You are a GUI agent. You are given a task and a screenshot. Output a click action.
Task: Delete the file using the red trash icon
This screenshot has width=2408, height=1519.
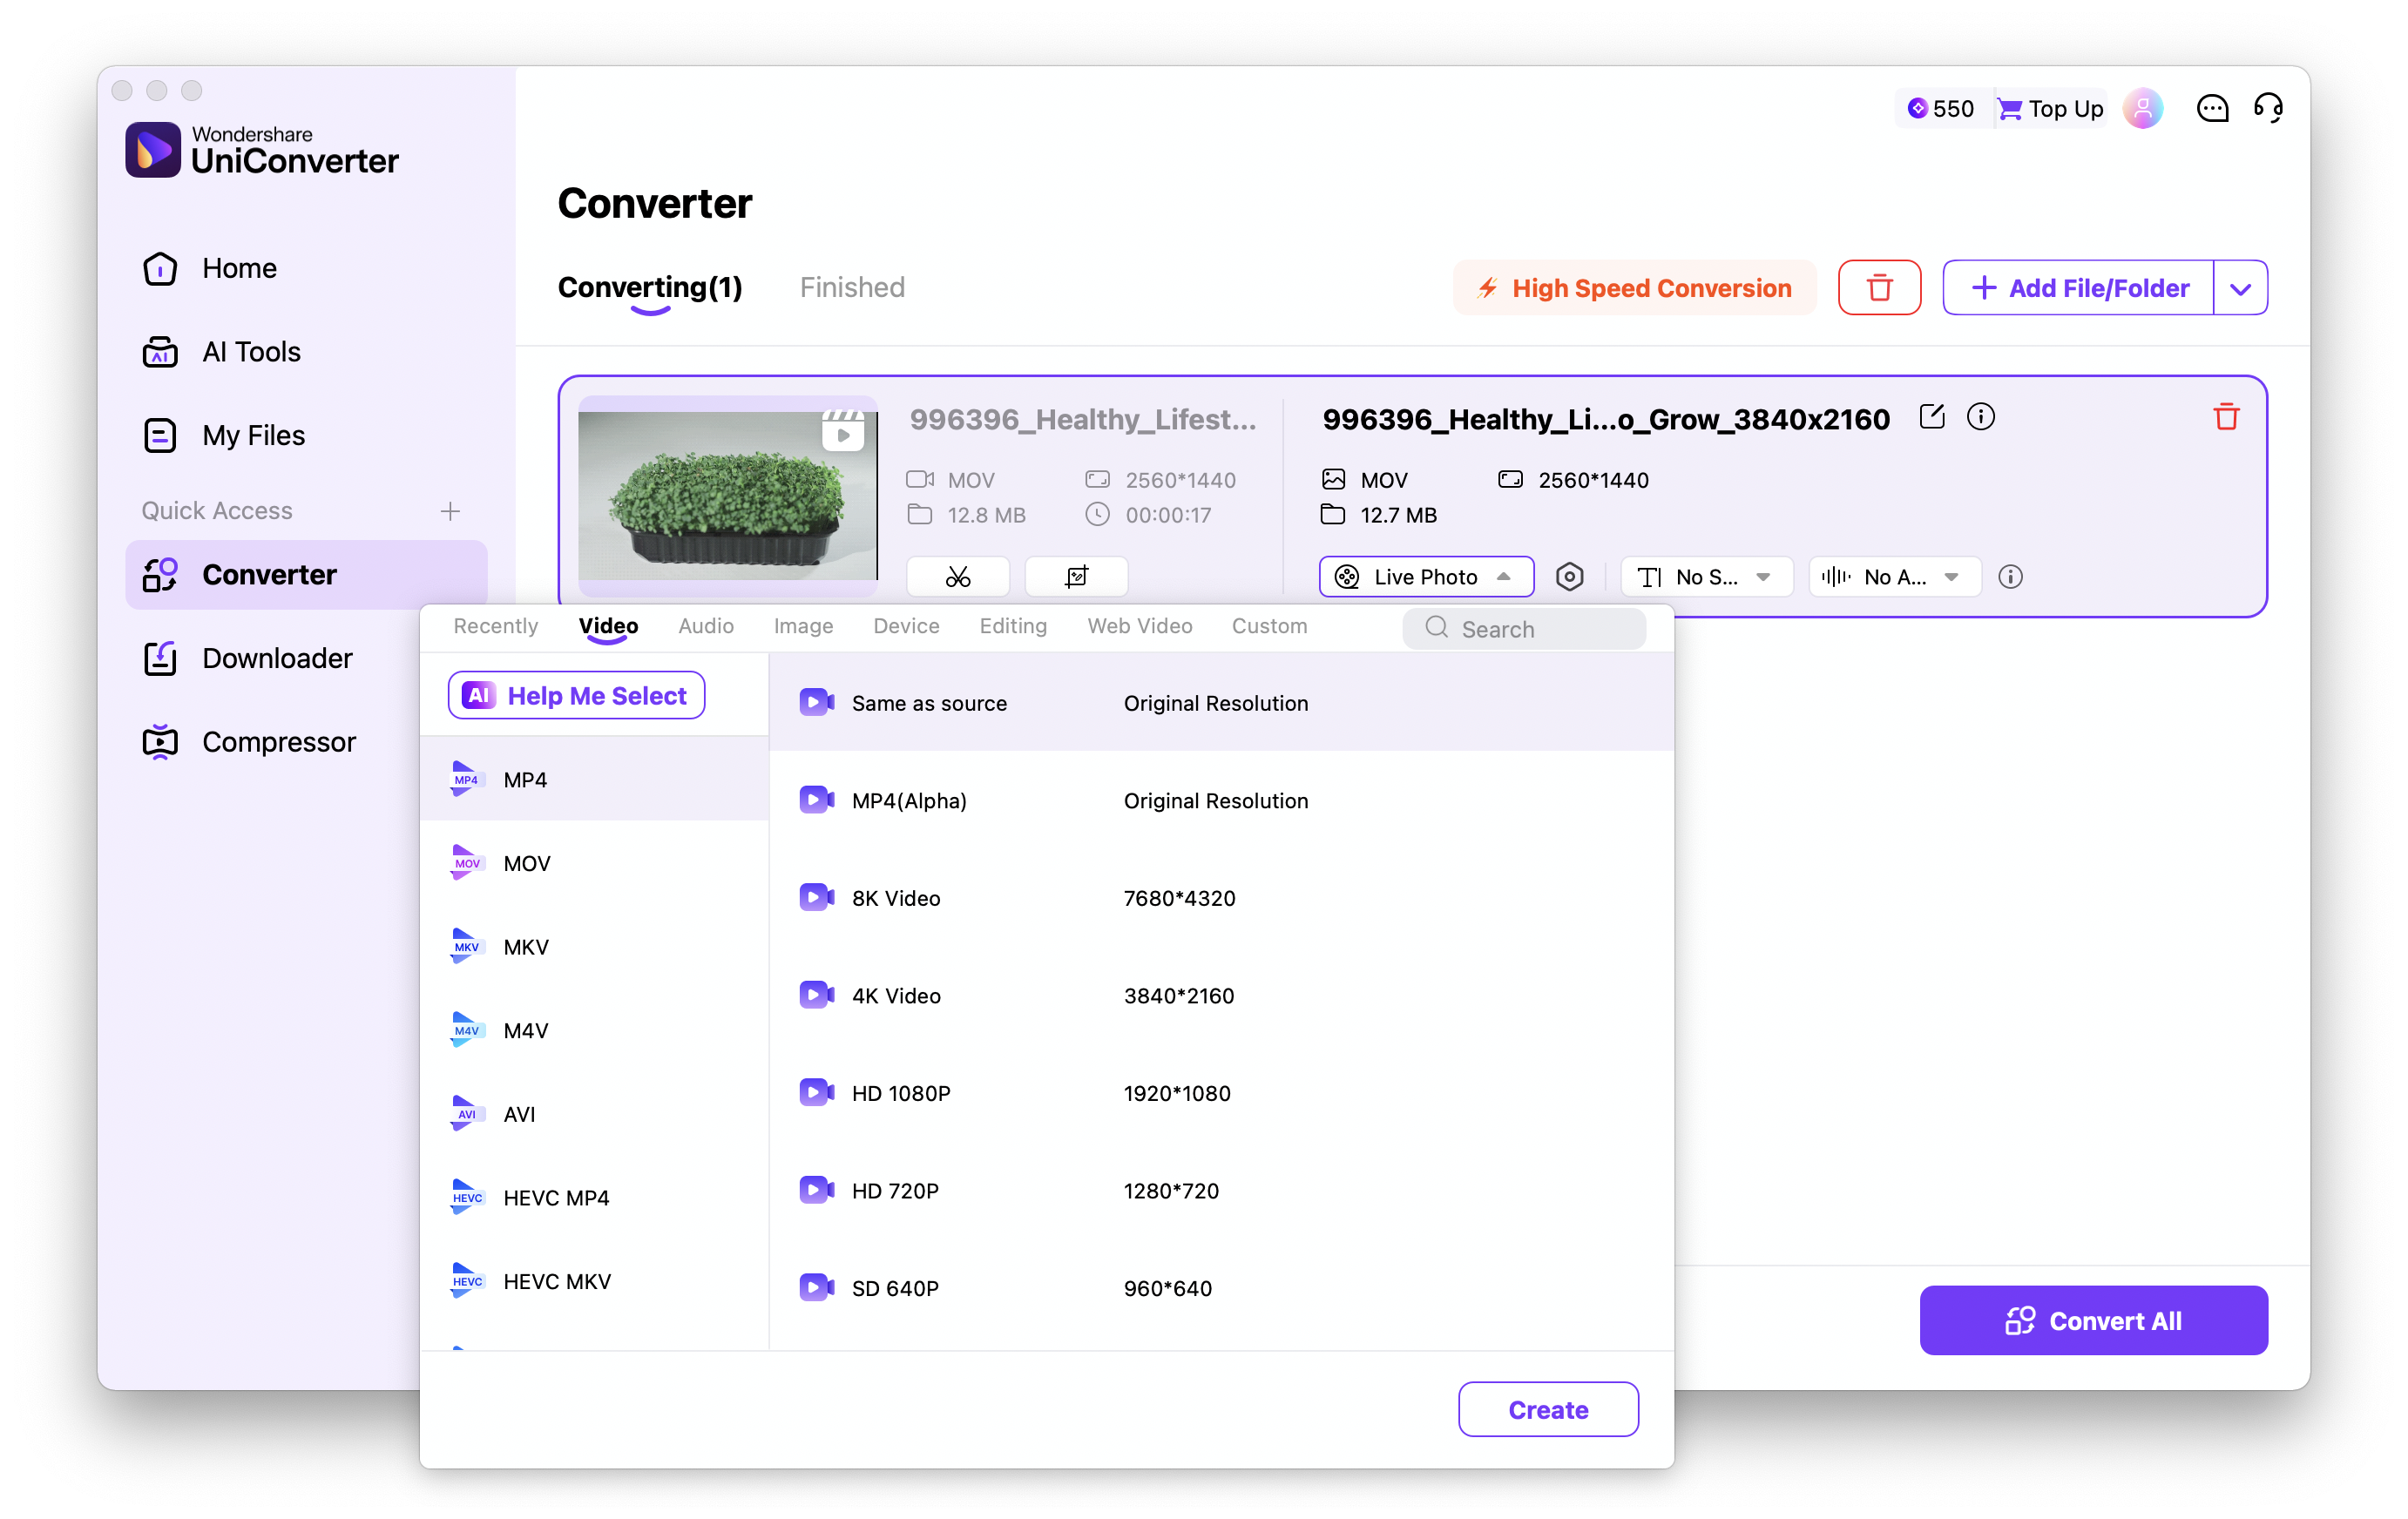coord(2225,417)
